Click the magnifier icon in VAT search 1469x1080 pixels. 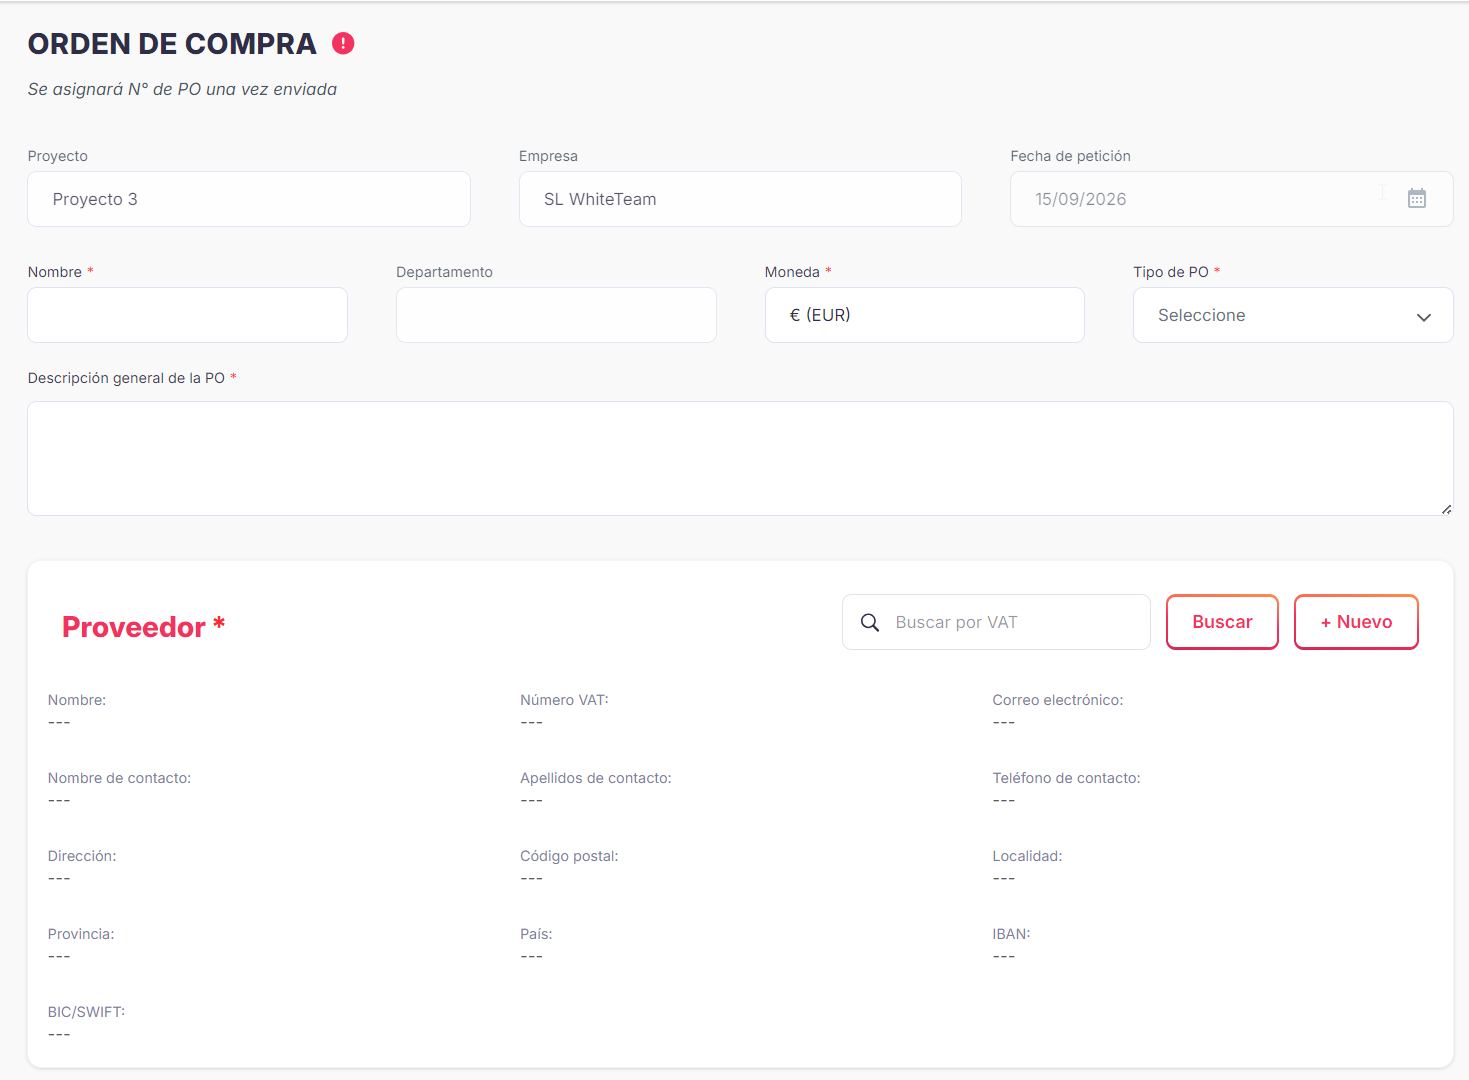[870, 622]
